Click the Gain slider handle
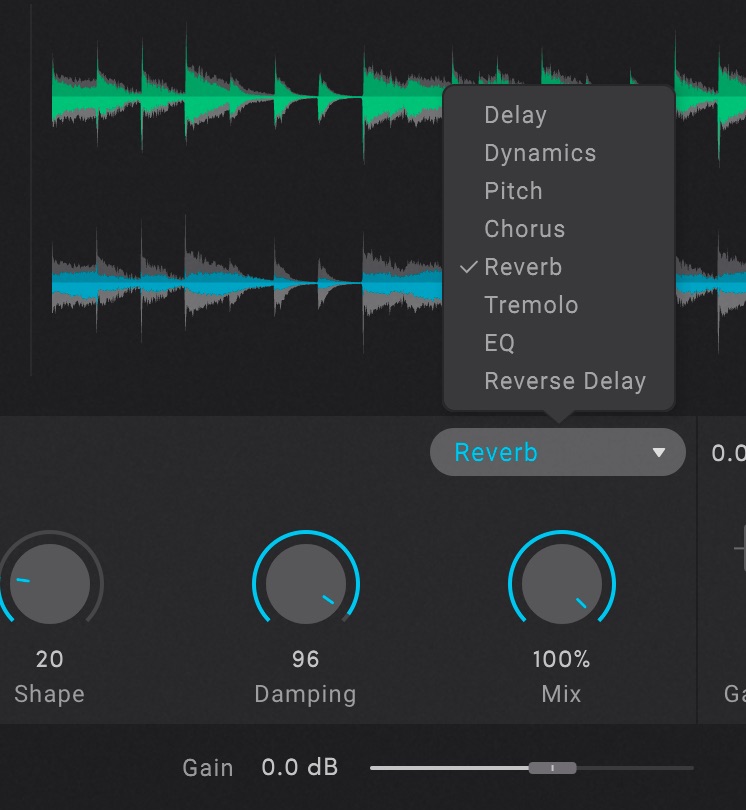Image resolution: width=746 pixels, height=810 pixels. click(553, 768)
